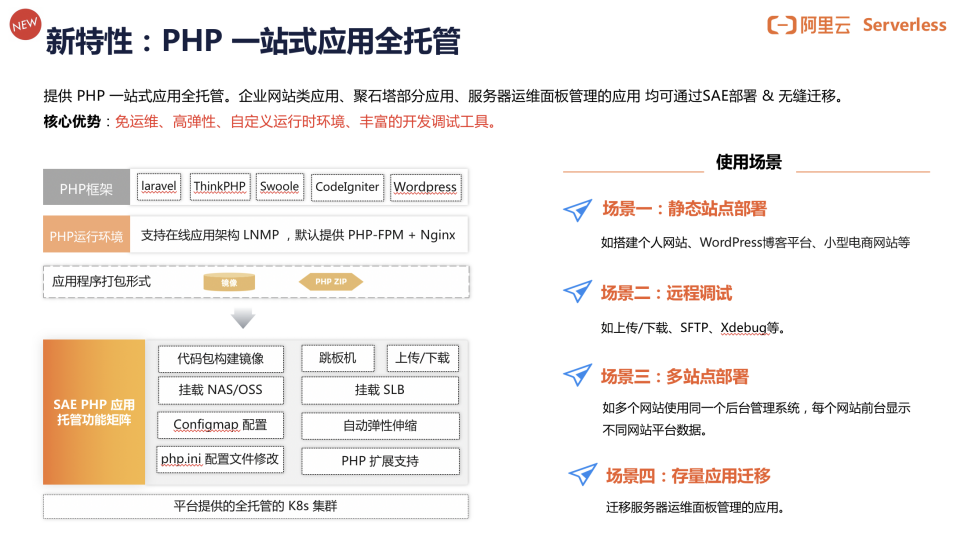Click the 应用程序打包形式 label
The height and width of the screenshot is (533, 968).
[101, 282]
